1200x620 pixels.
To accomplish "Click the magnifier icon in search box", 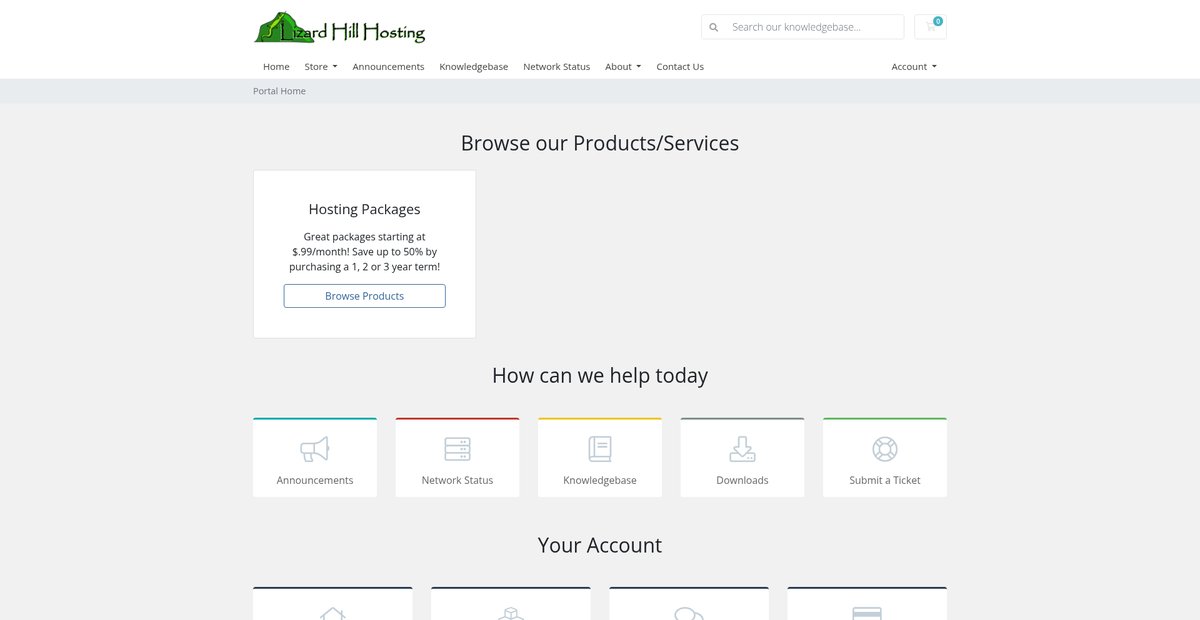I will 713,27.
